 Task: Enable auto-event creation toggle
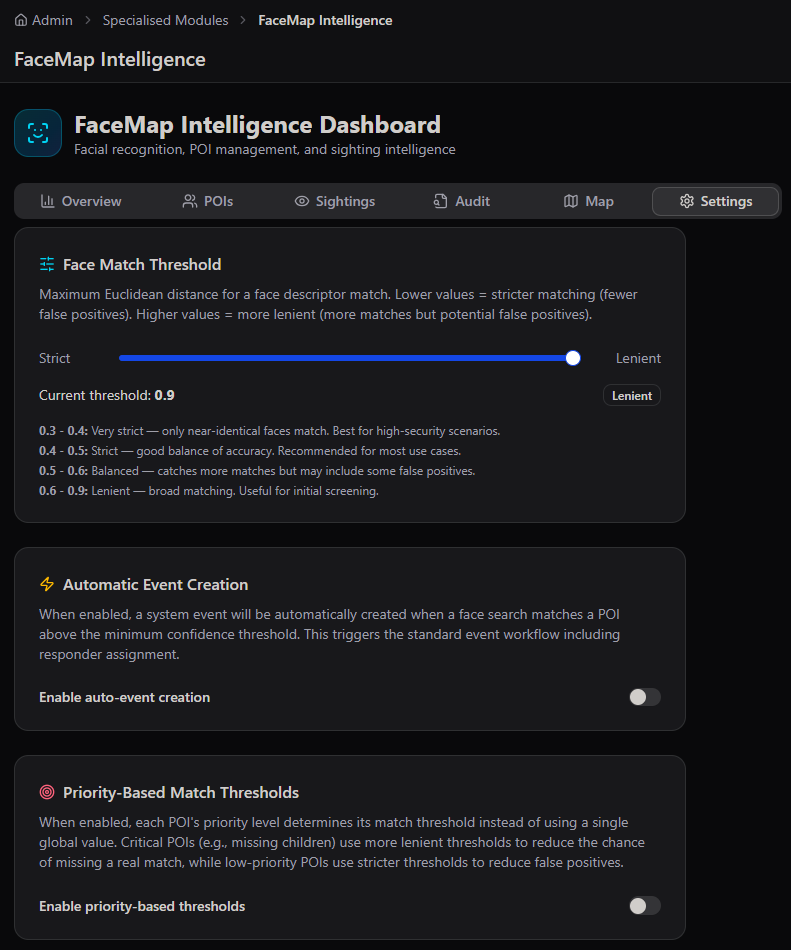[644, 697]
